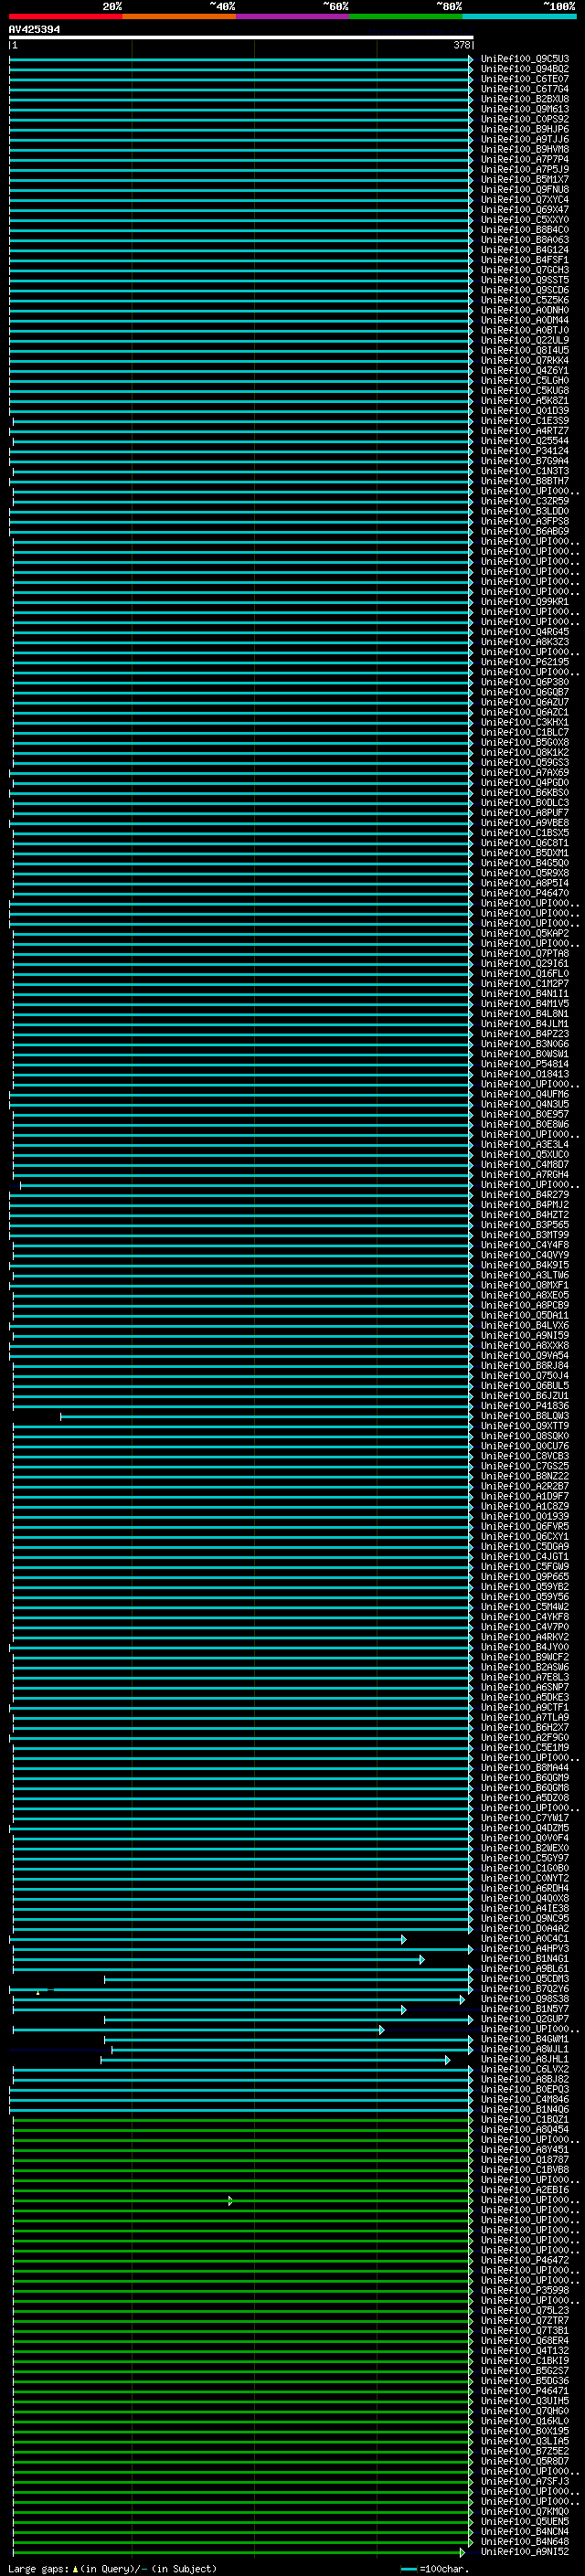Click the cyan ~100% identity legend bar
The image size is (585, 2576).
(x=519, y=16)
